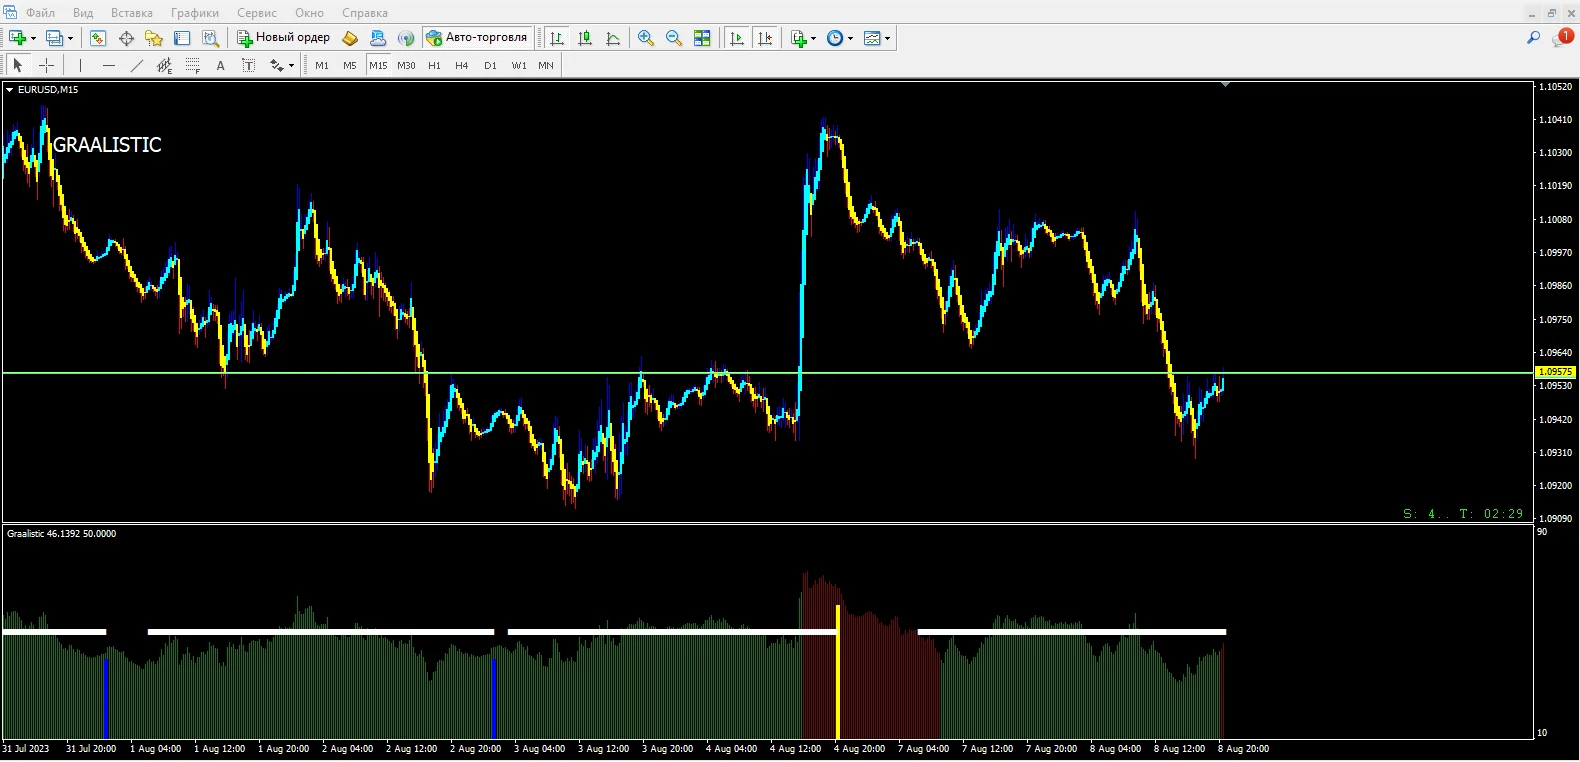Open the Окно menu
The width and height of the screenshot is (1580, 762).
click(x=309, y=13)
